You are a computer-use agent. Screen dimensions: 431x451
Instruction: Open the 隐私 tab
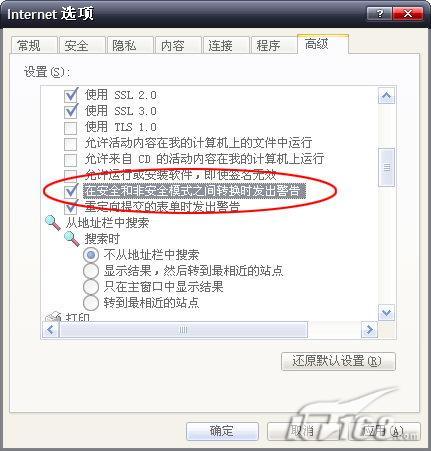click(x=130, y=45)
